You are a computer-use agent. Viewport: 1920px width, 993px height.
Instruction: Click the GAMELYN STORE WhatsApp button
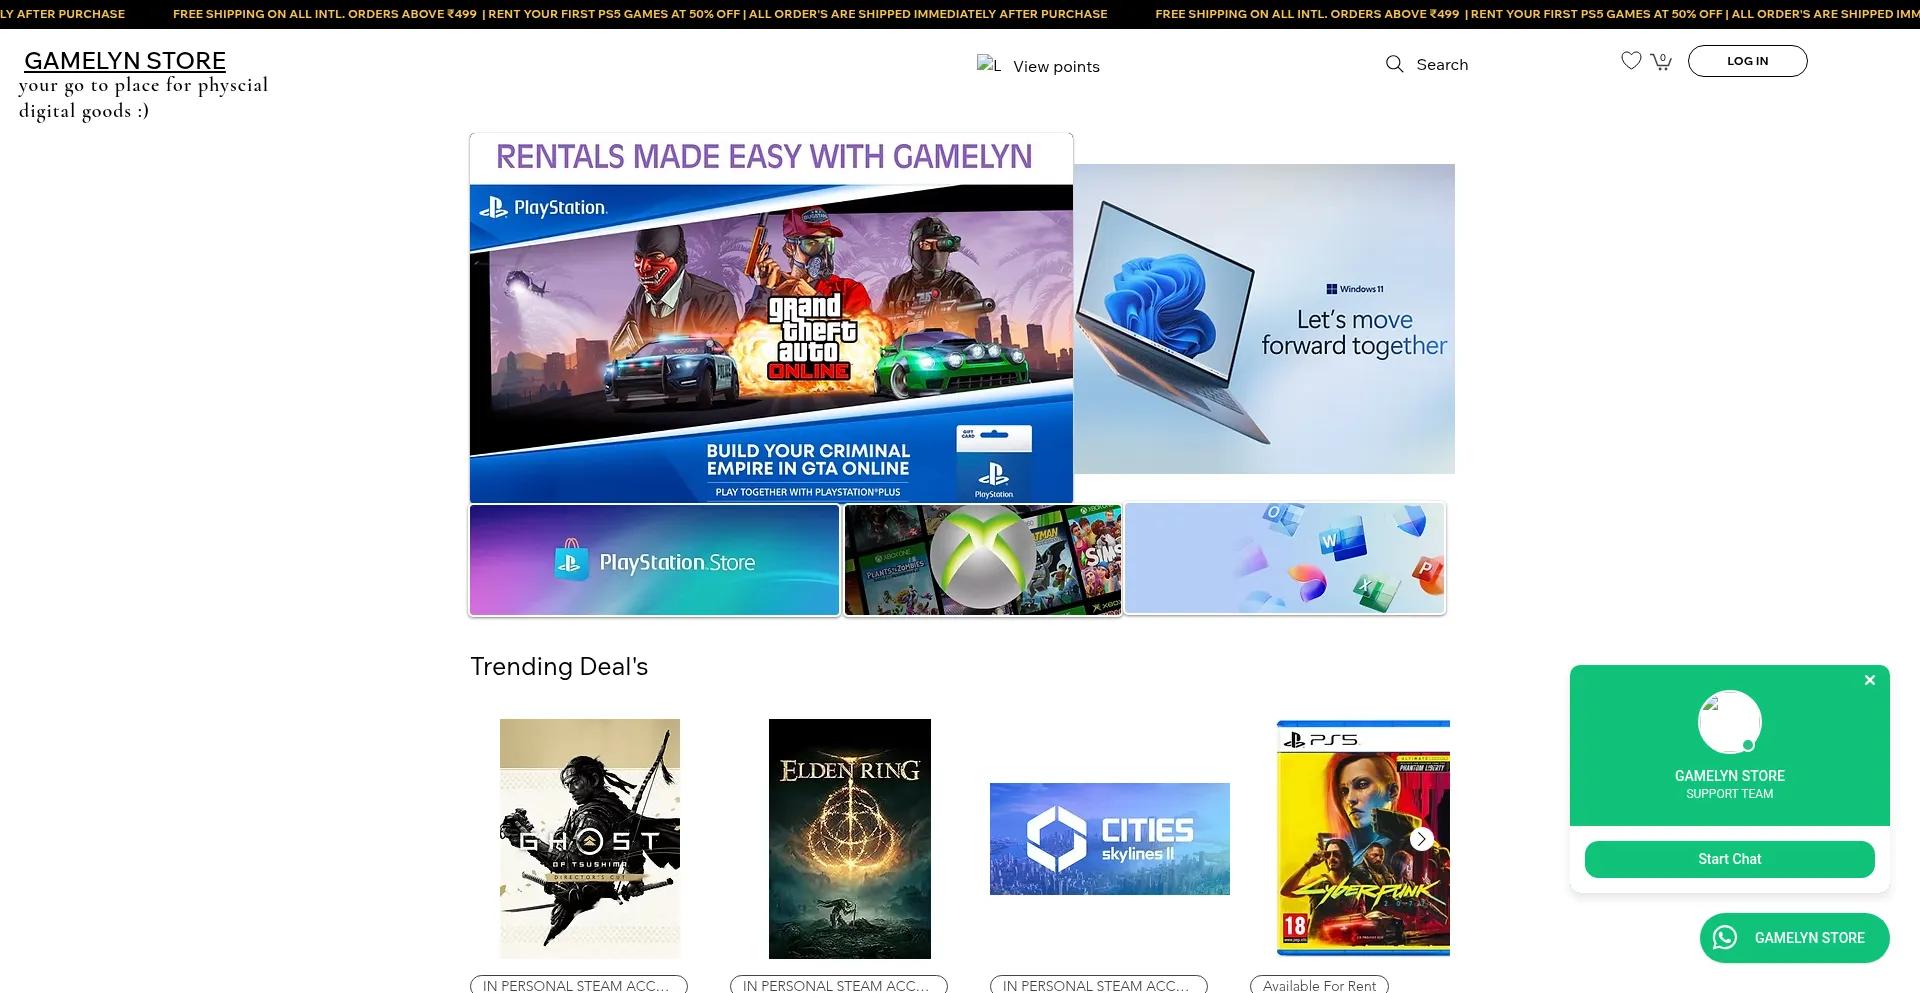coord(1794,938)
